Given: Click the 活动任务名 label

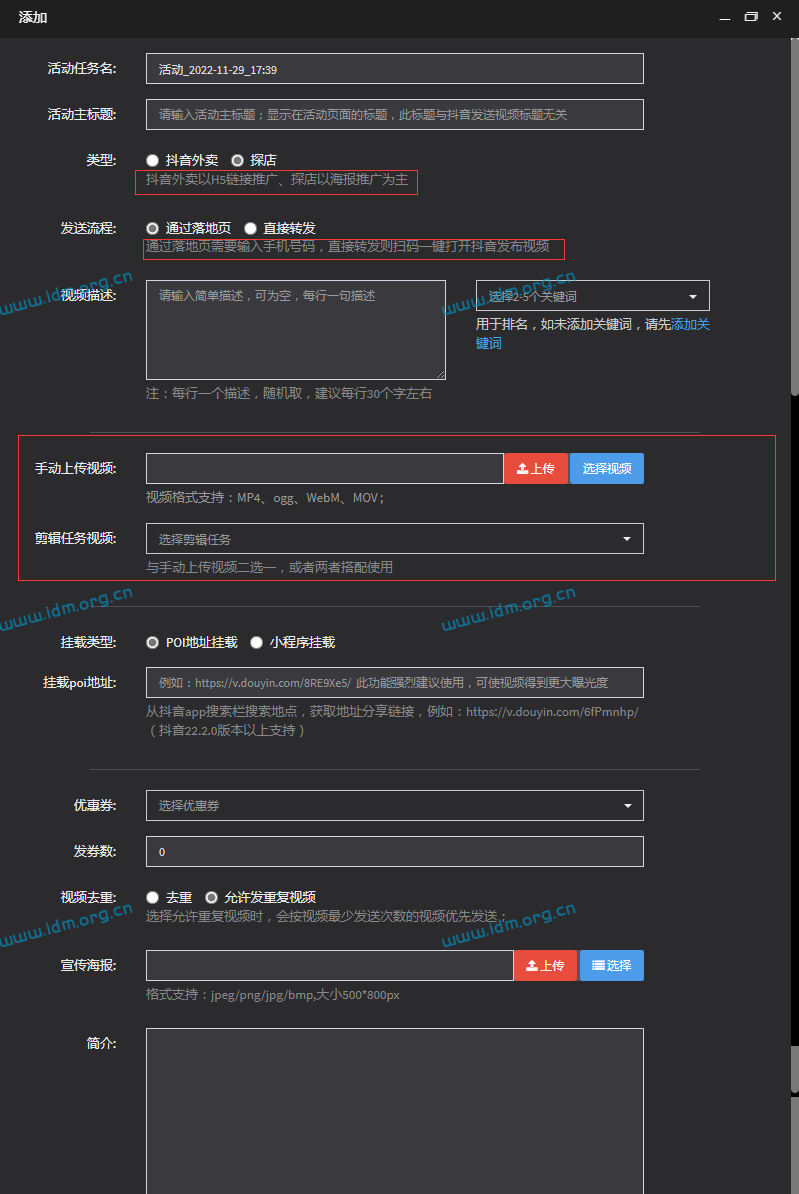Looking at the screenshot, I should click(x=82, y=69).
